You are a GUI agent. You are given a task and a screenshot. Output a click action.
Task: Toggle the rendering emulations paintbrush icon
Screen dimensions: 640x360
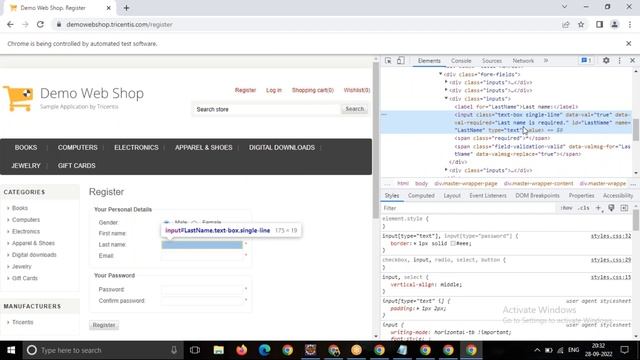click(x=611, y=208)
